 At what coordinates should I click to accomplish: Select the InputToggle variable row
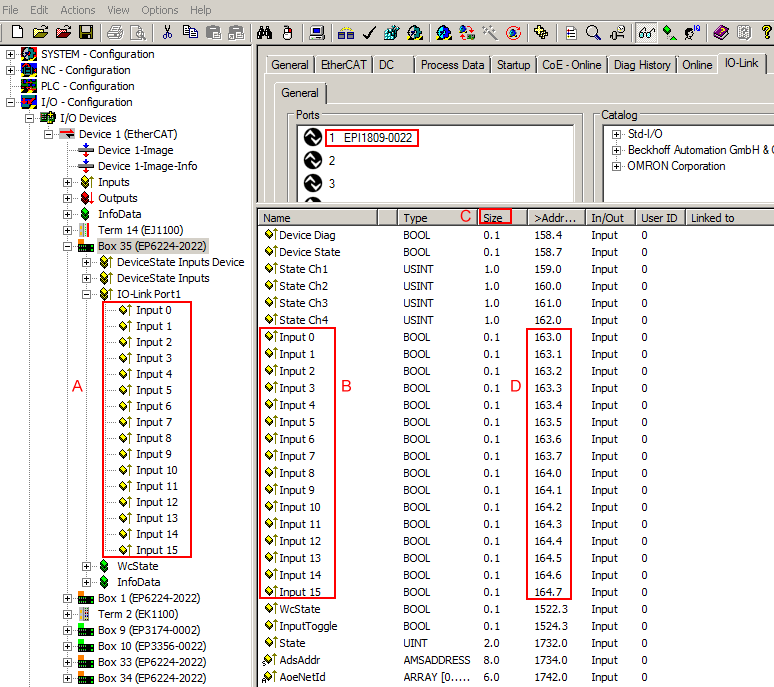pyautogui.click(x=515, y=626)
